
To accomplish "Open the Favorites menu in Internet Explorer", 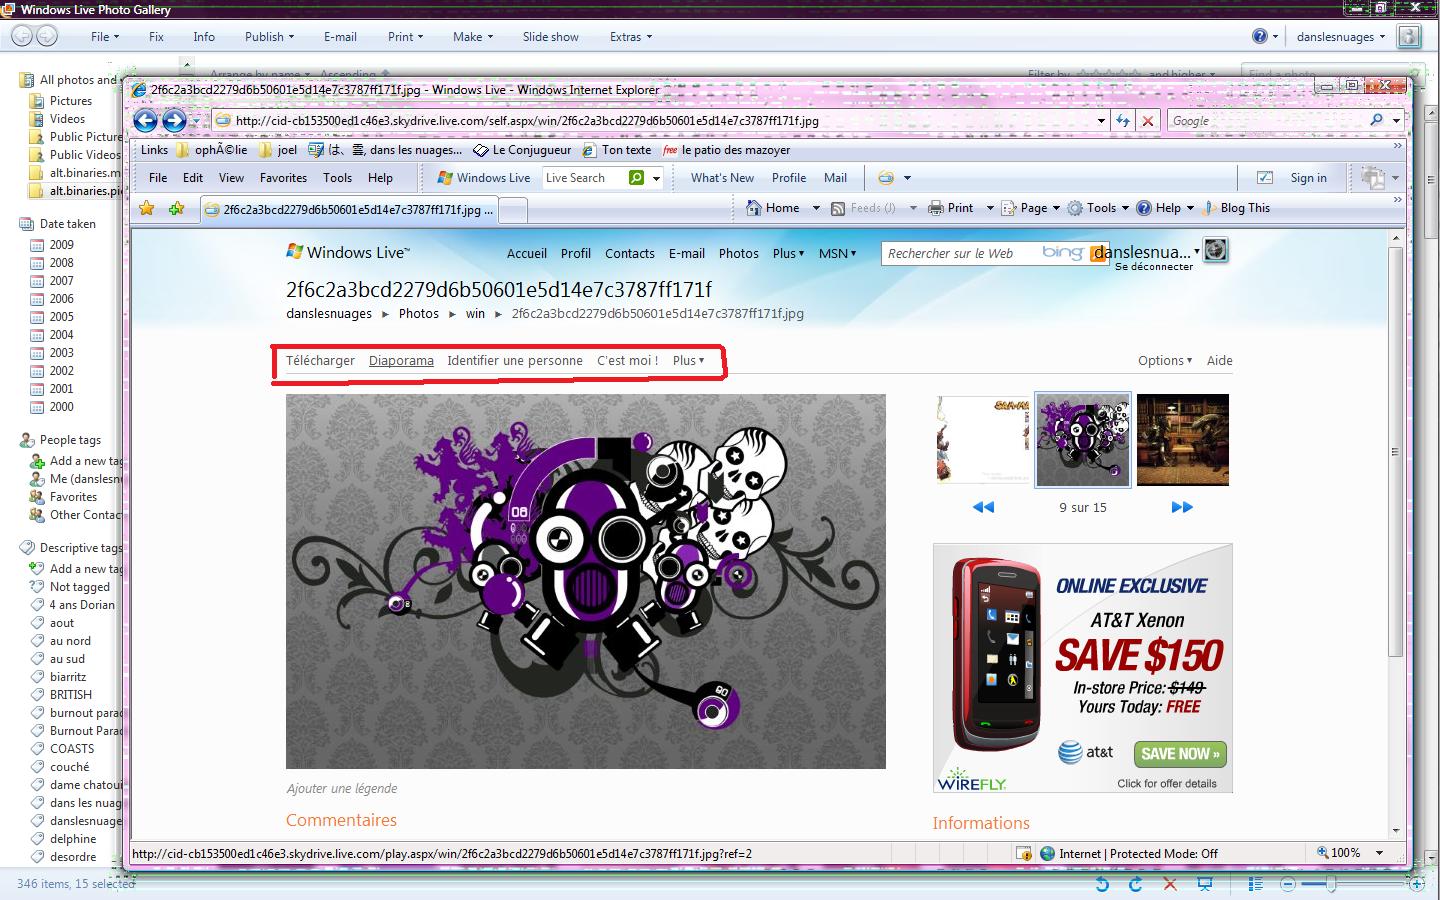I will coord(283,178).
